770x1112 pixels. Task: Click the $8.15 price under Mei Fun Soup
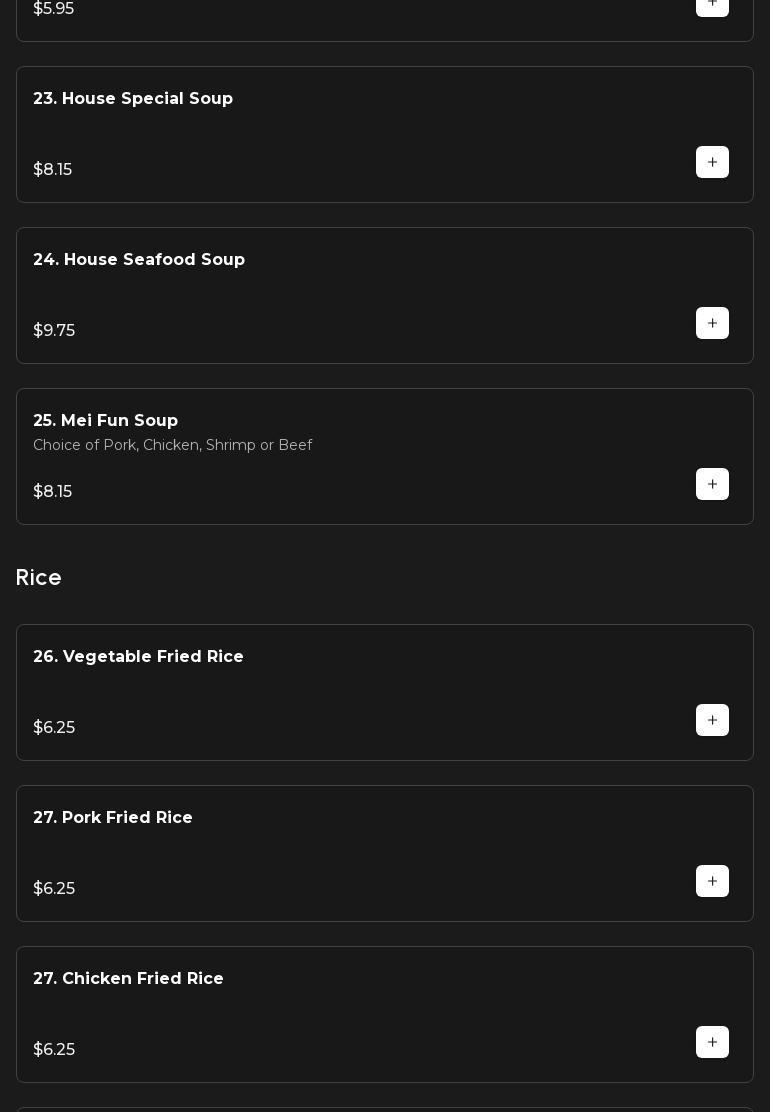click(x=53, y=492)
